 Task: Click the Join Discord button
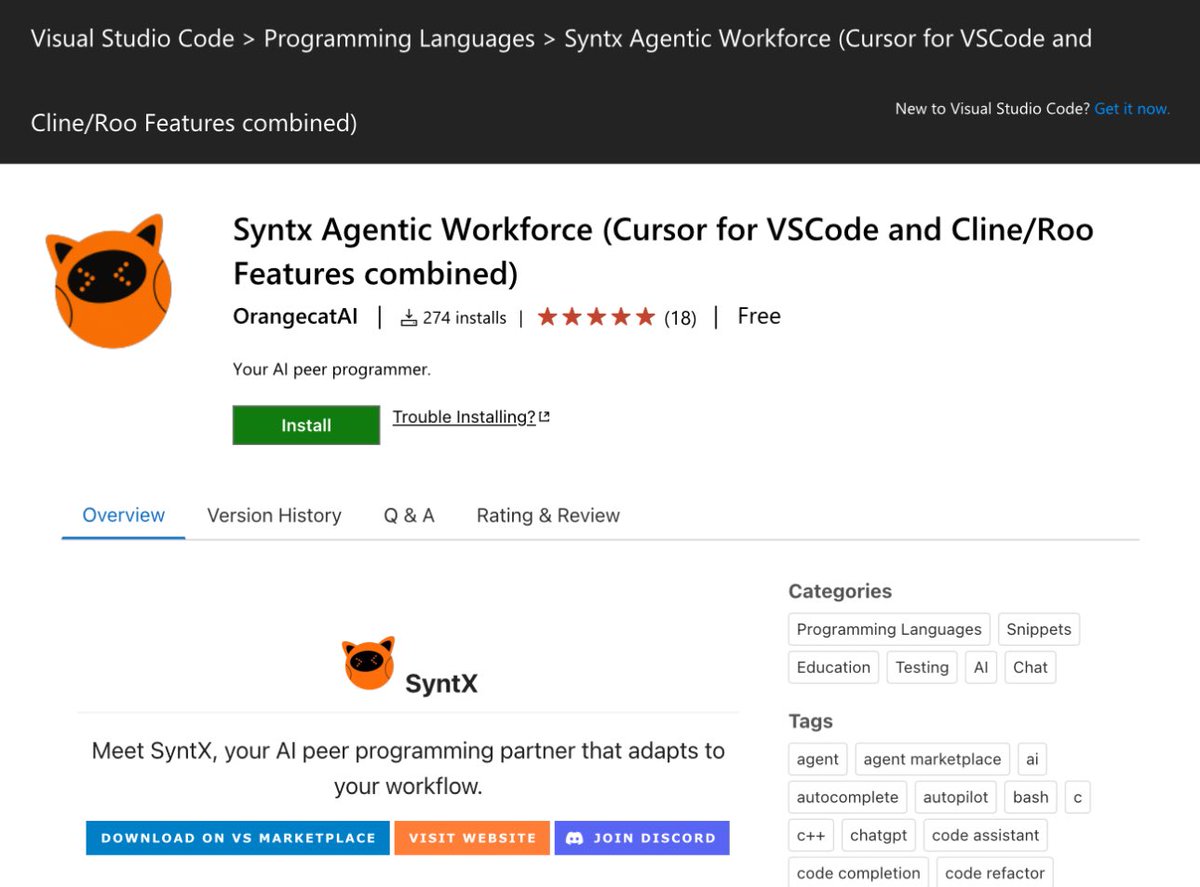[642, 838]
